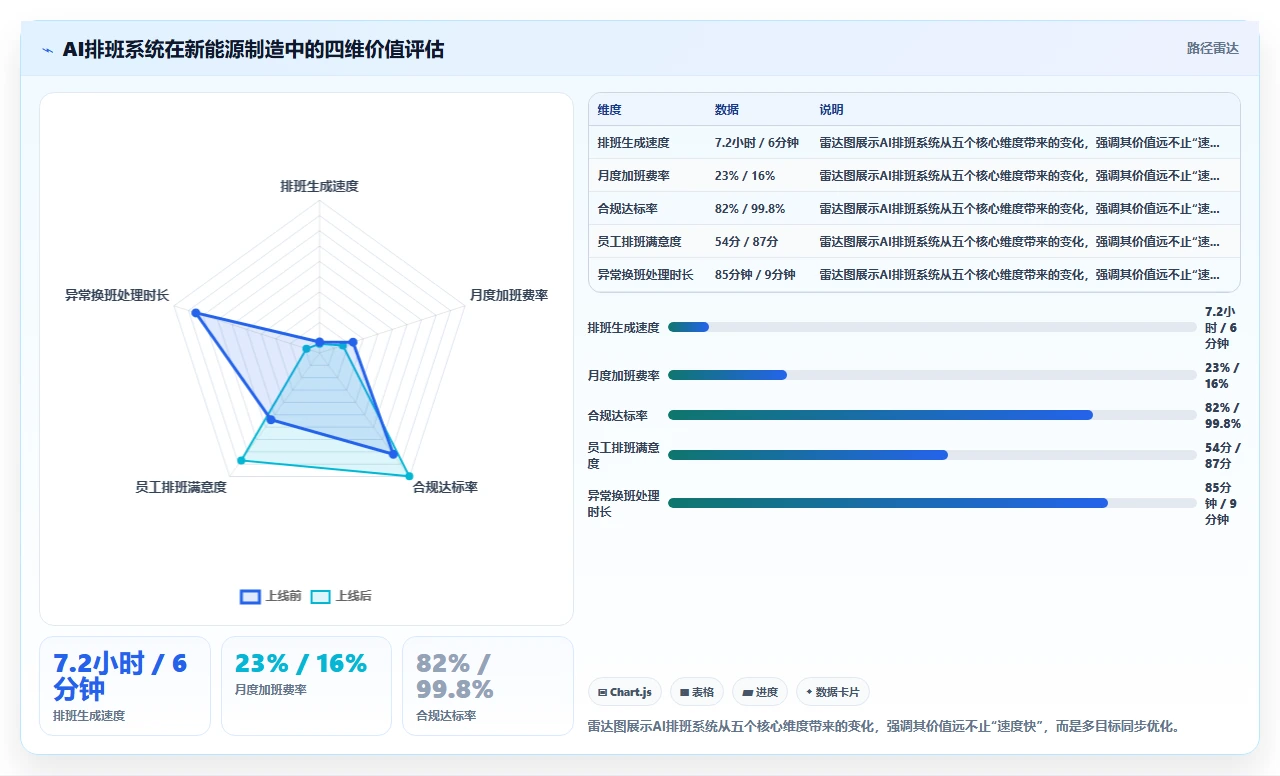The width and height of the screenshot is (1280, 776).
Task: Open the 82% / 99.8% data card
Action: (487, 686)
